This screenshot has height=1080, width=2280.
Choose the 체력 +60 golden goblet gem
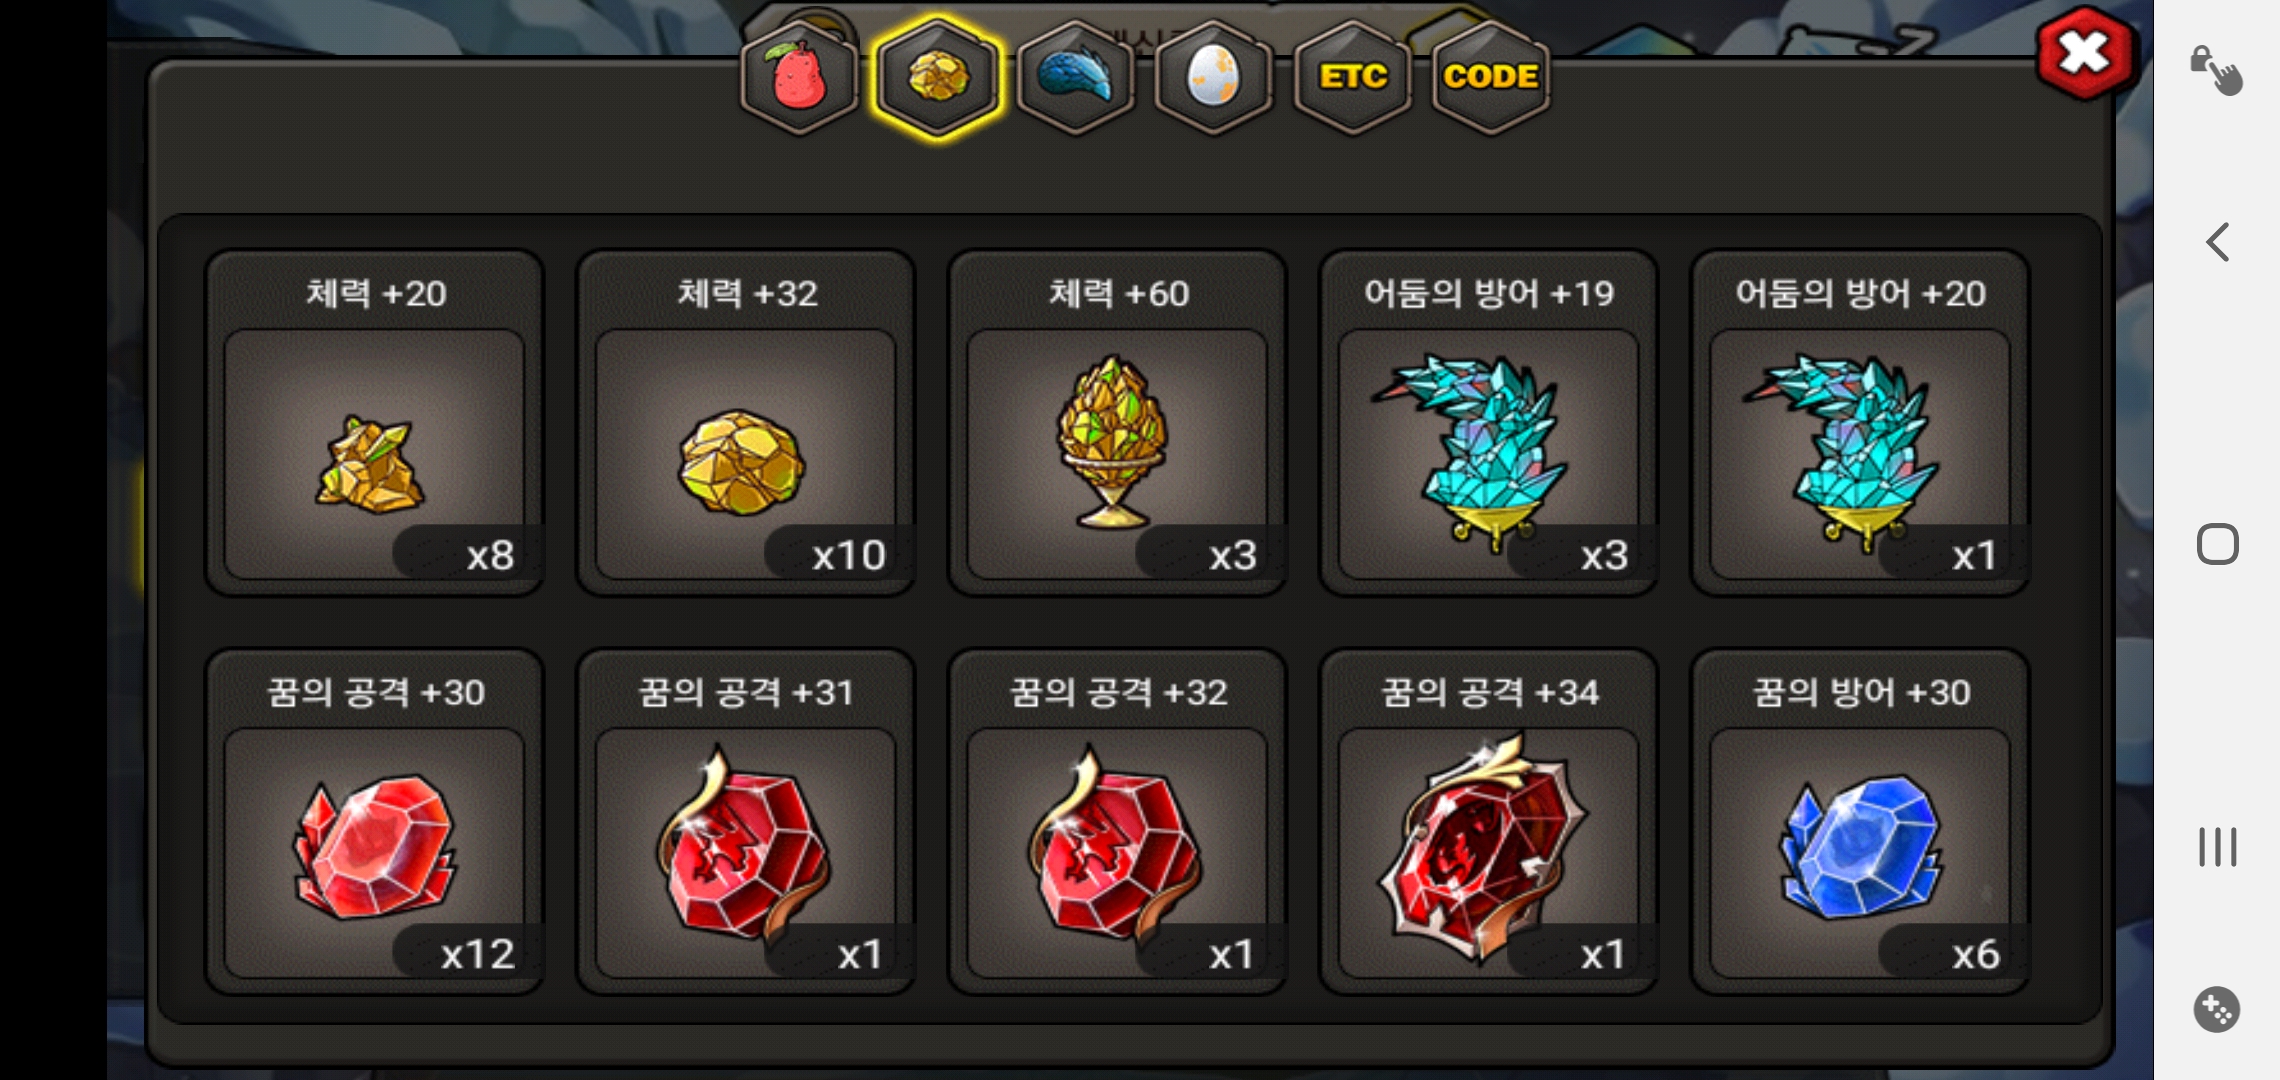point(1117,423)
